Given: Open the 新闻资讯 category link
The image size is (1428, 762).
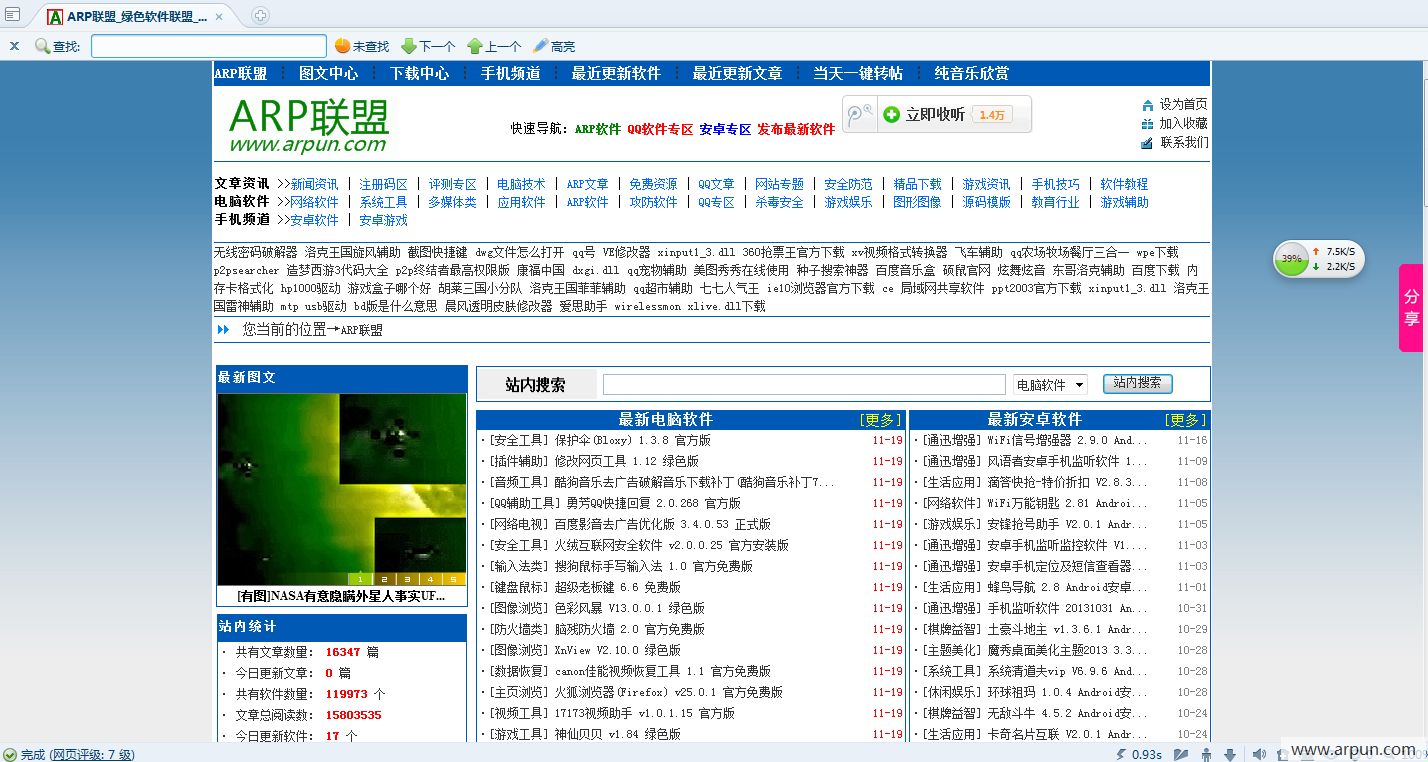Looking at the screenshot, I should click(x=314, y=184).
